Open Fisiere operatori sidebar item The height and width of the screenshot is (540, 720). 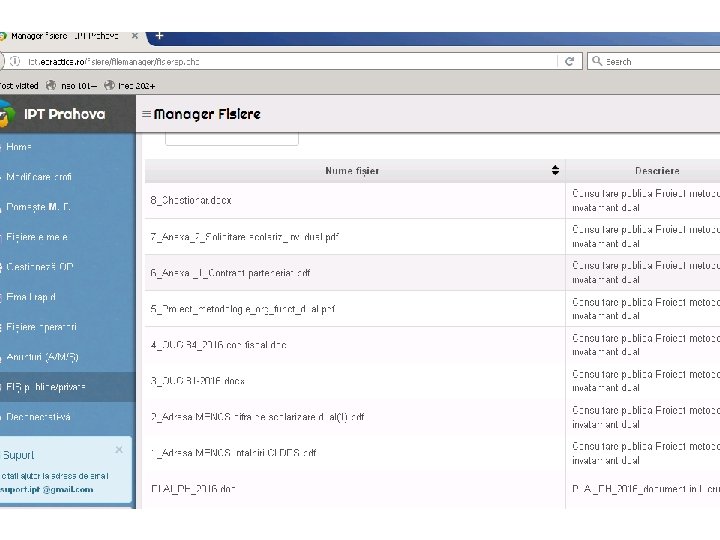[x=41, y=327]
